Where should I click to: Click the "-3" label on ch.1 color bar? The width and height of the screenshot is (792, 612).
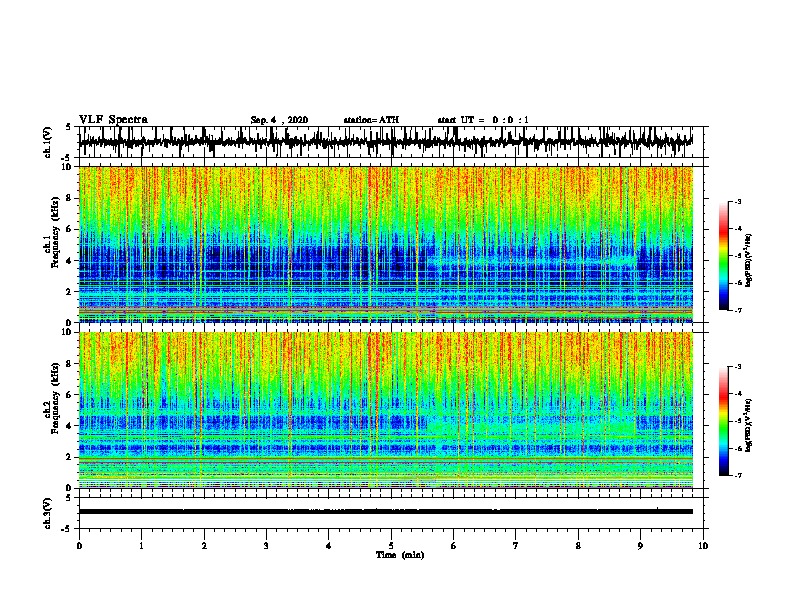738,202
